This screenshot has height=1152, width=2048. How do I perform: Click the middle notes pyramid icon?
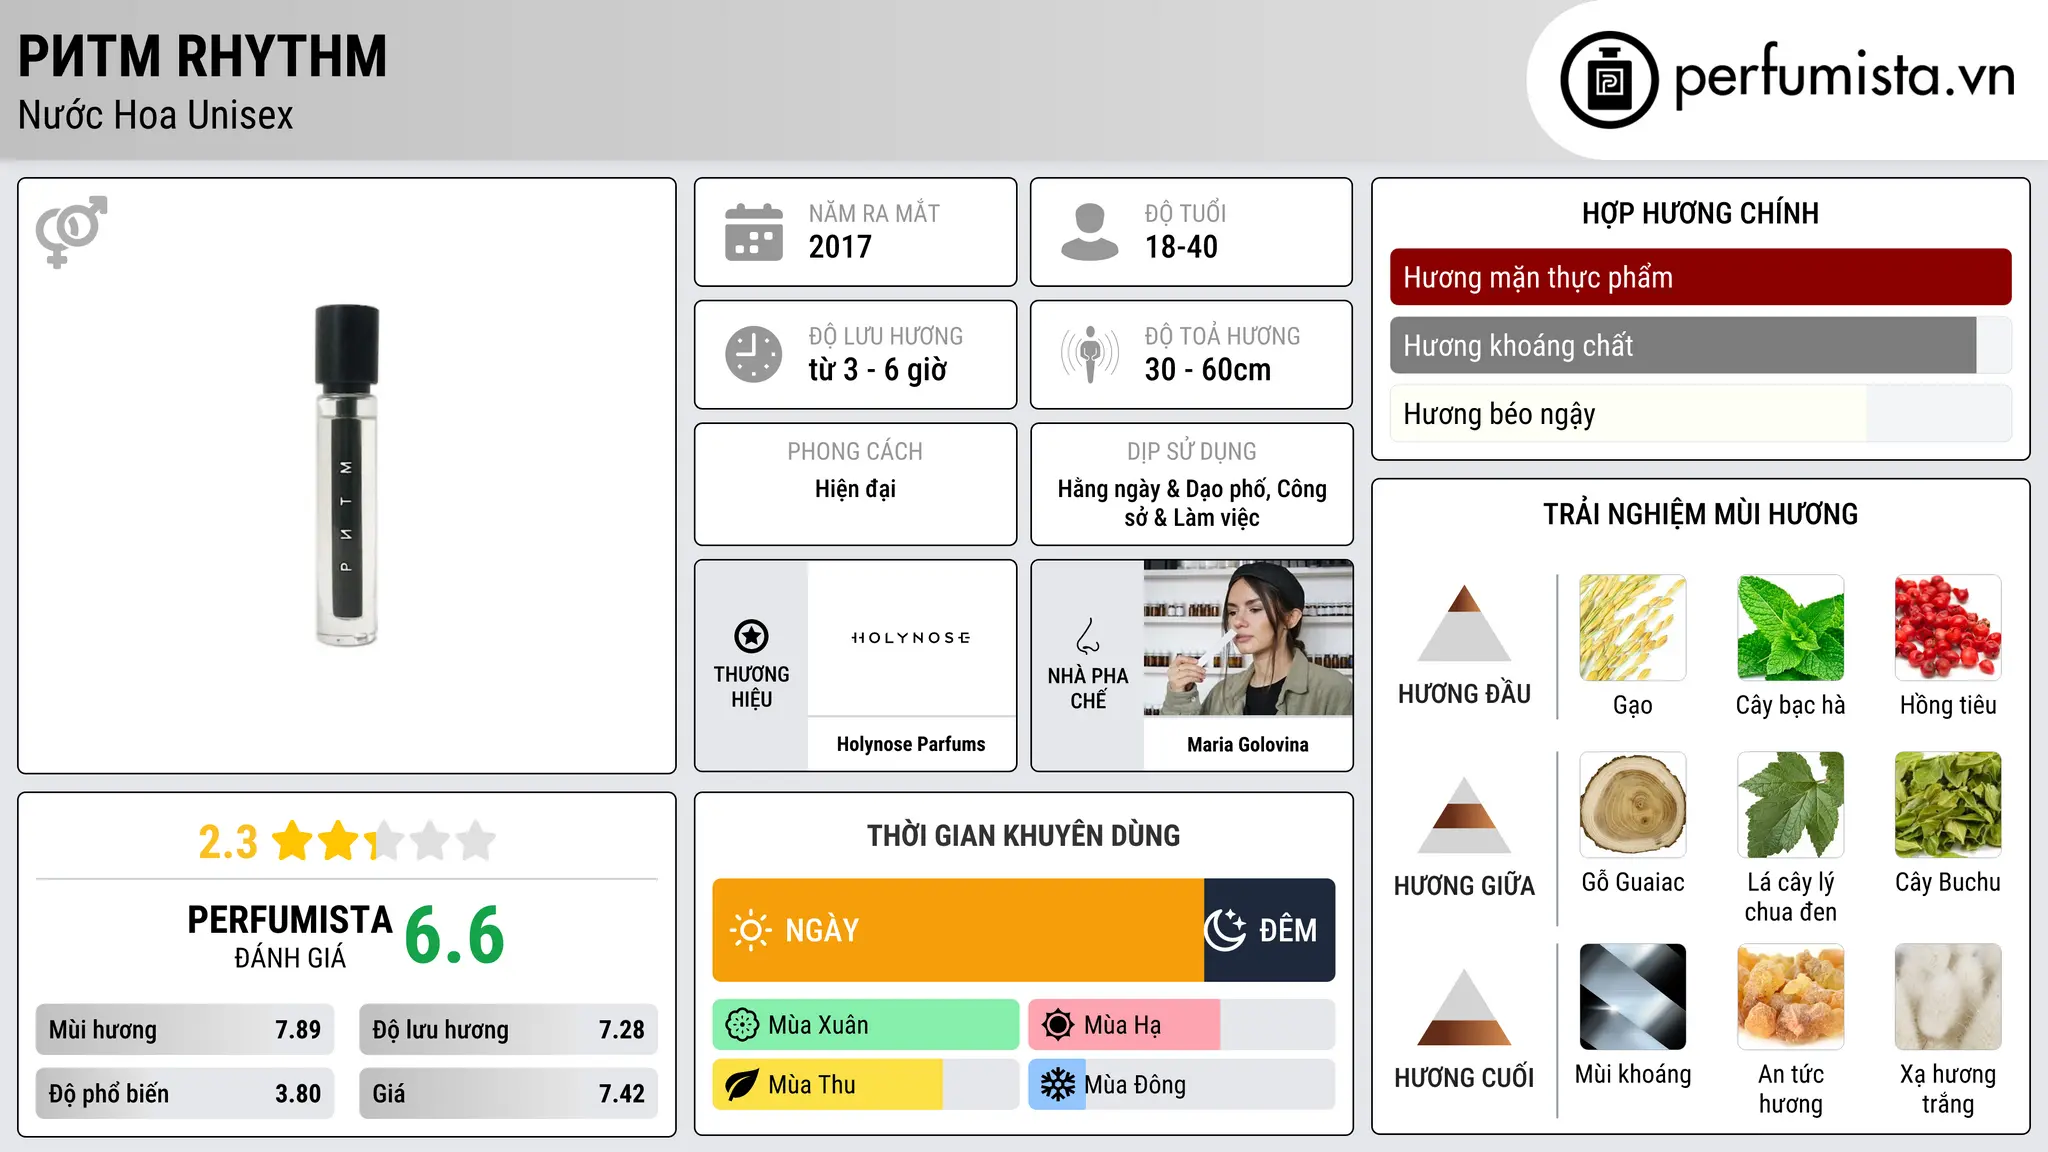tap(1464, 815)
